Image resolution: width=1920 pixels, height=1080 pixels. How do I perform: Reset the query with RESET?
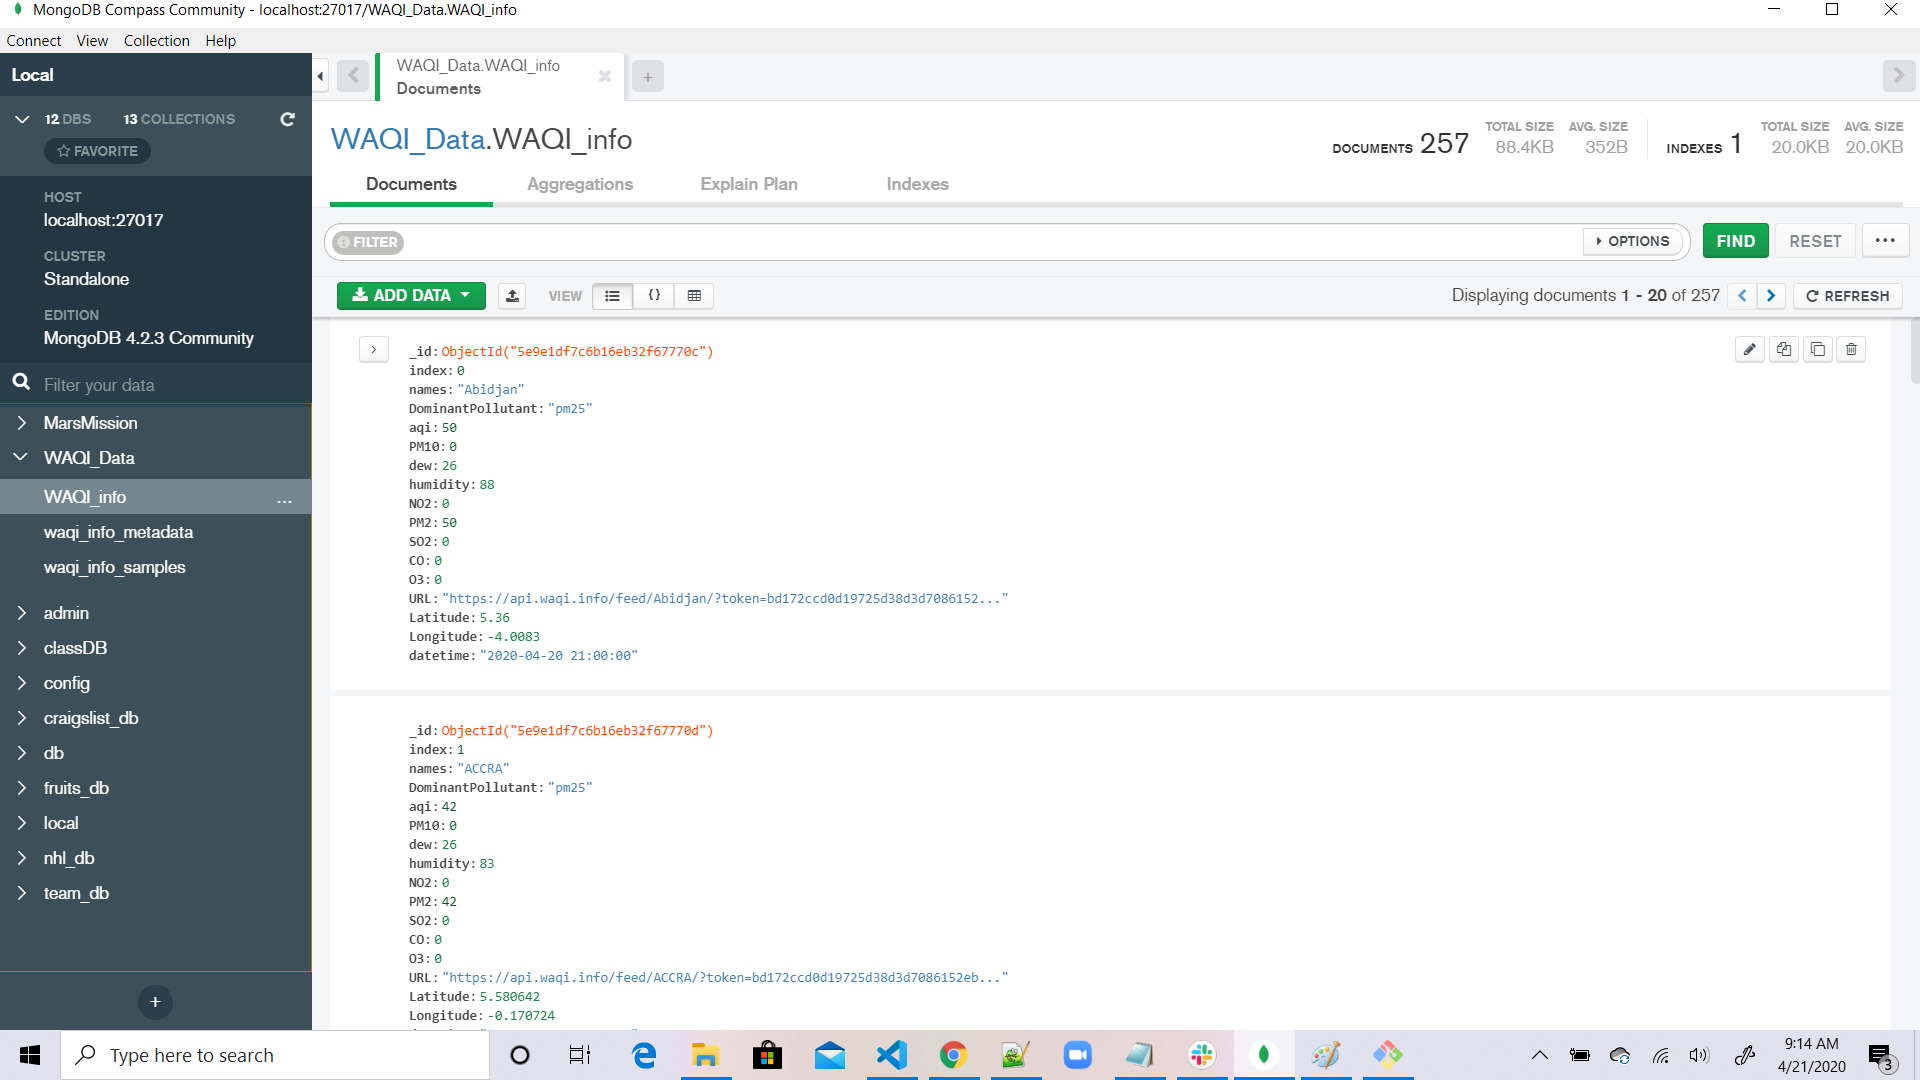(x=1815, y=241)
